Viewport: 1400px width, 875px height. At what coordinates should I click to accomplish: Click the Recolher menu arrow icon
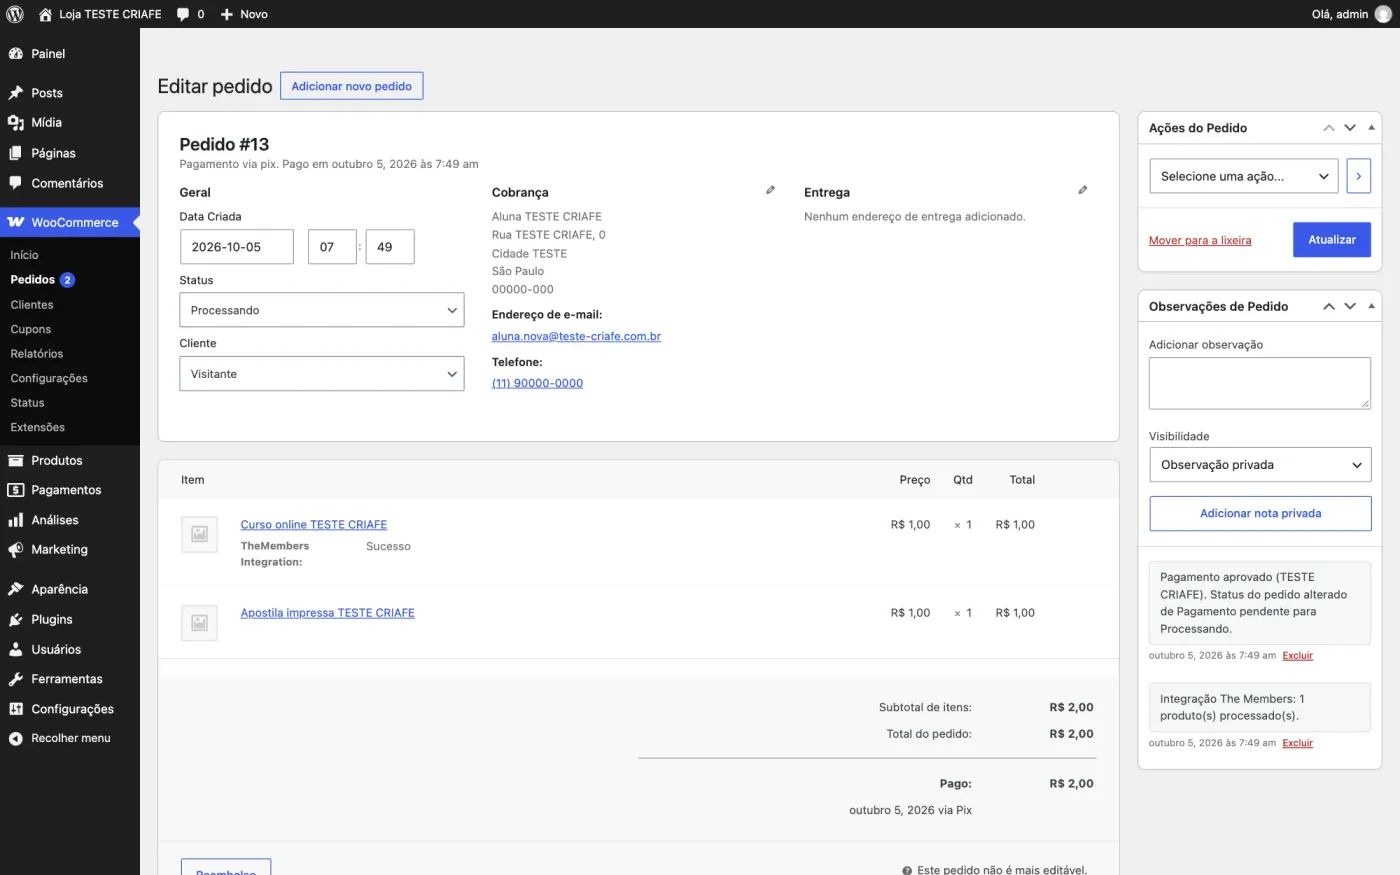click(16, 738)
